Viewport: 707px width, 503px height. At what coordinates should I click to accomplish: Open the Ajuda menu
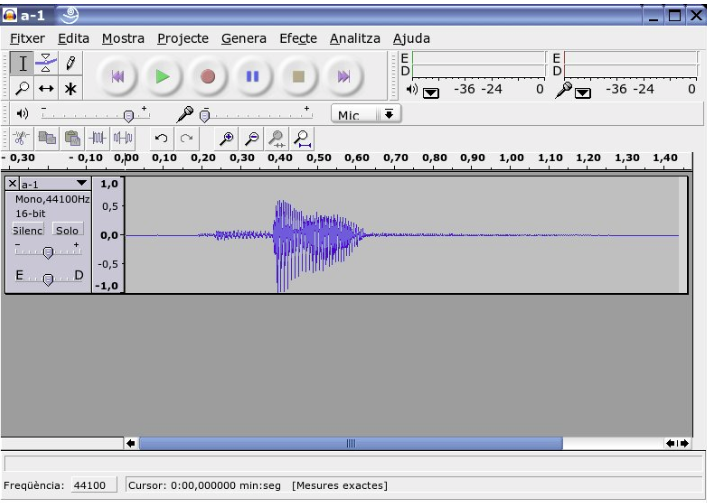[x=411, y=39]
